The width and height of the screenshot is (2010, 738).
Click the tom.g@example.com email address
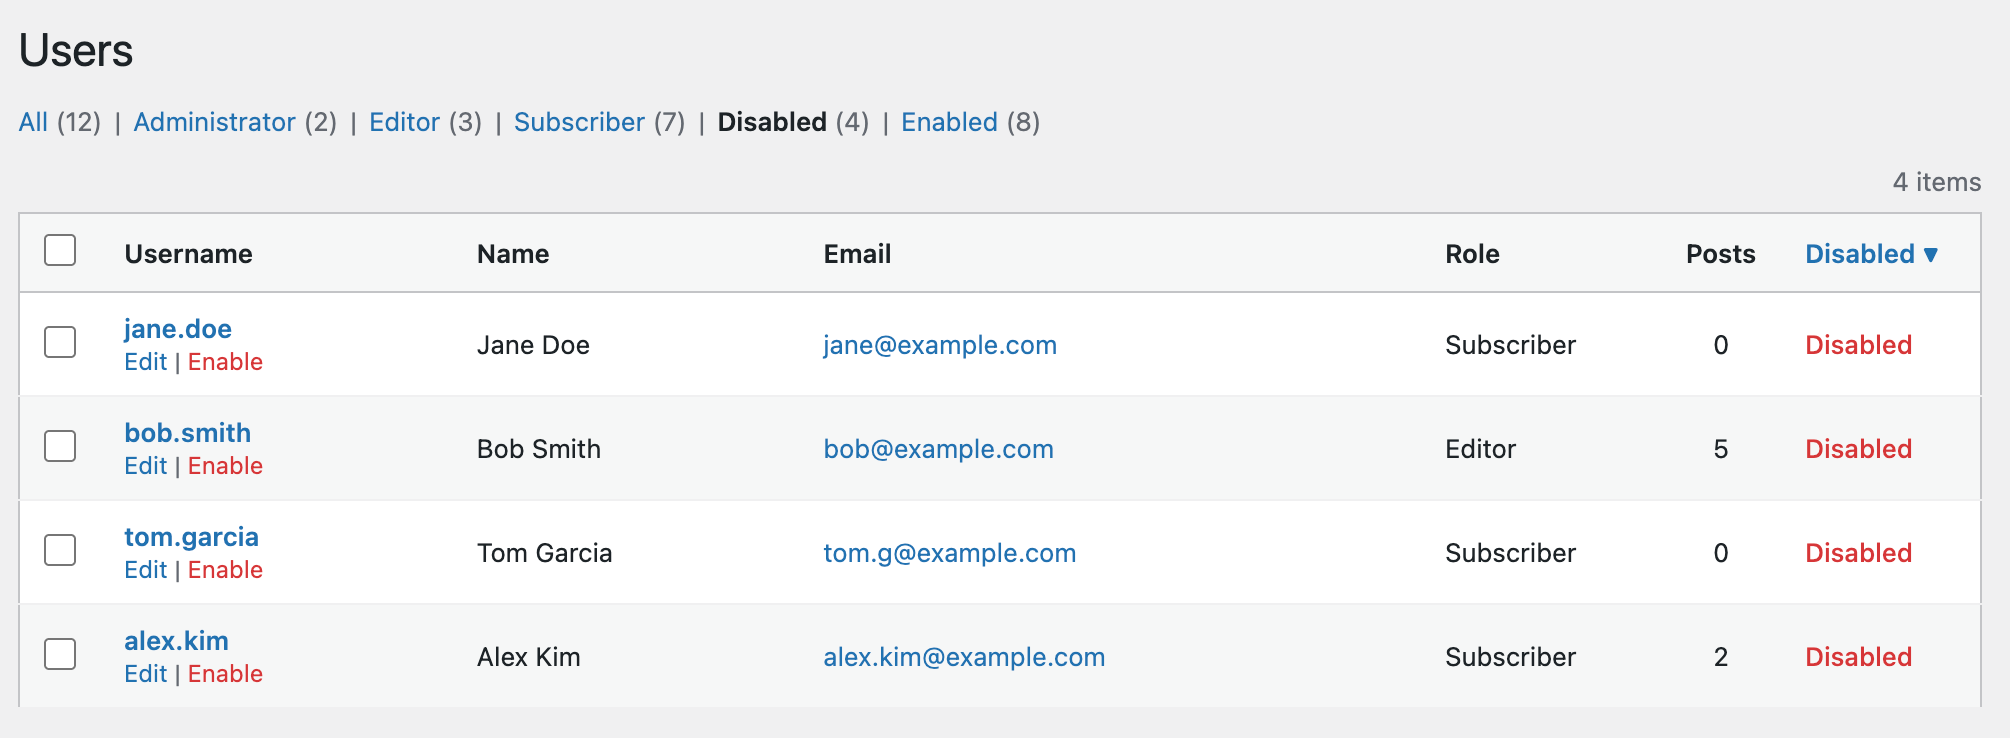pyautogui.click(x=949, y=553)
